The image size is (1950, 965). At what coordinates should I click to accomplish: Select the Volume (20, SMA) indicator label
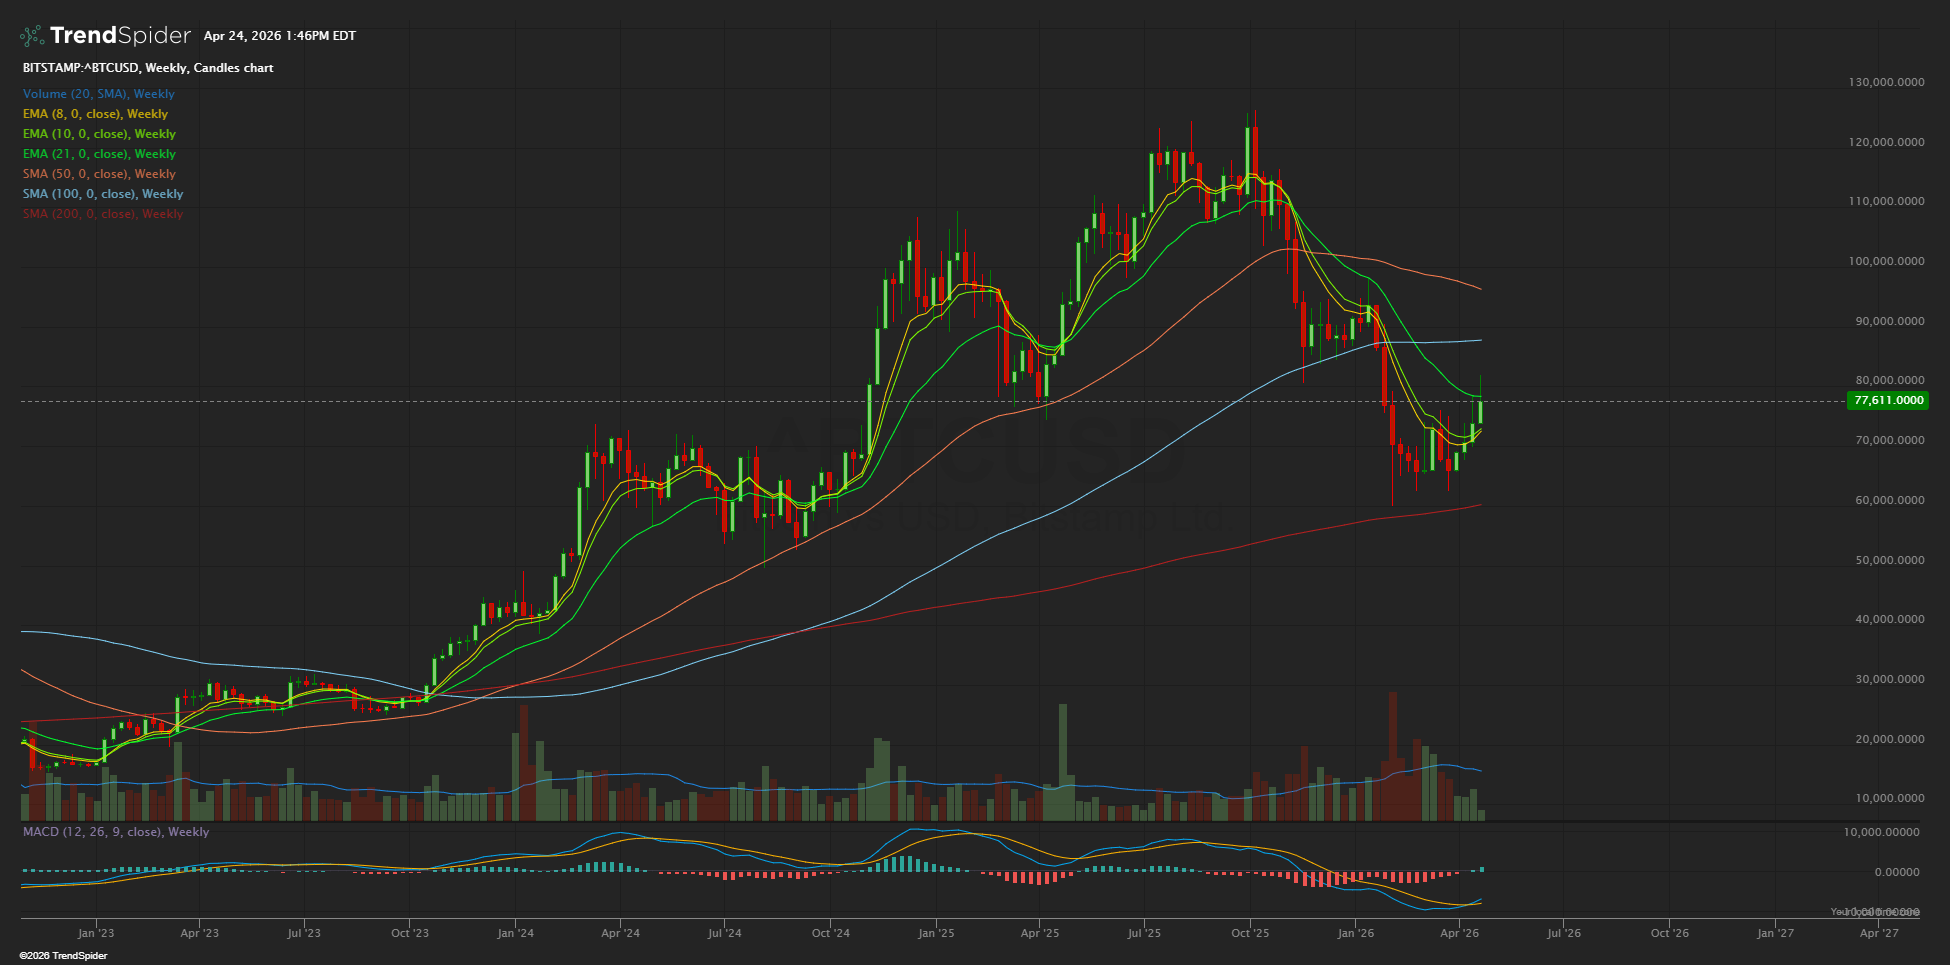(x=98, y=94)
